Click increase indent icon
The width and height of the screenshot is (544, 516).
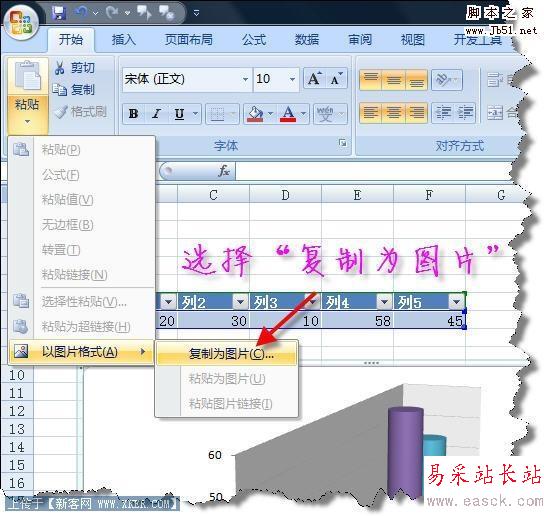465,113
